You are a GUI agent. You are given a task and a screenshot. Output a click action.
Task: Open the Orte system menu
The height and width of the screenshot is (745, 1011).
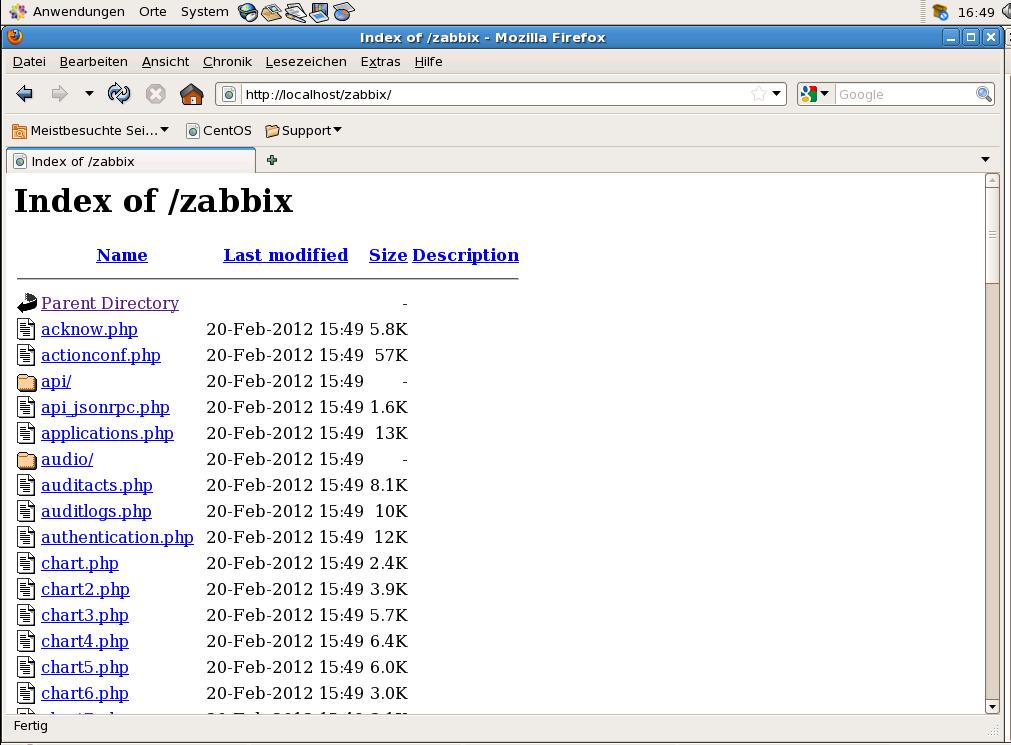[x=153, y=12]
